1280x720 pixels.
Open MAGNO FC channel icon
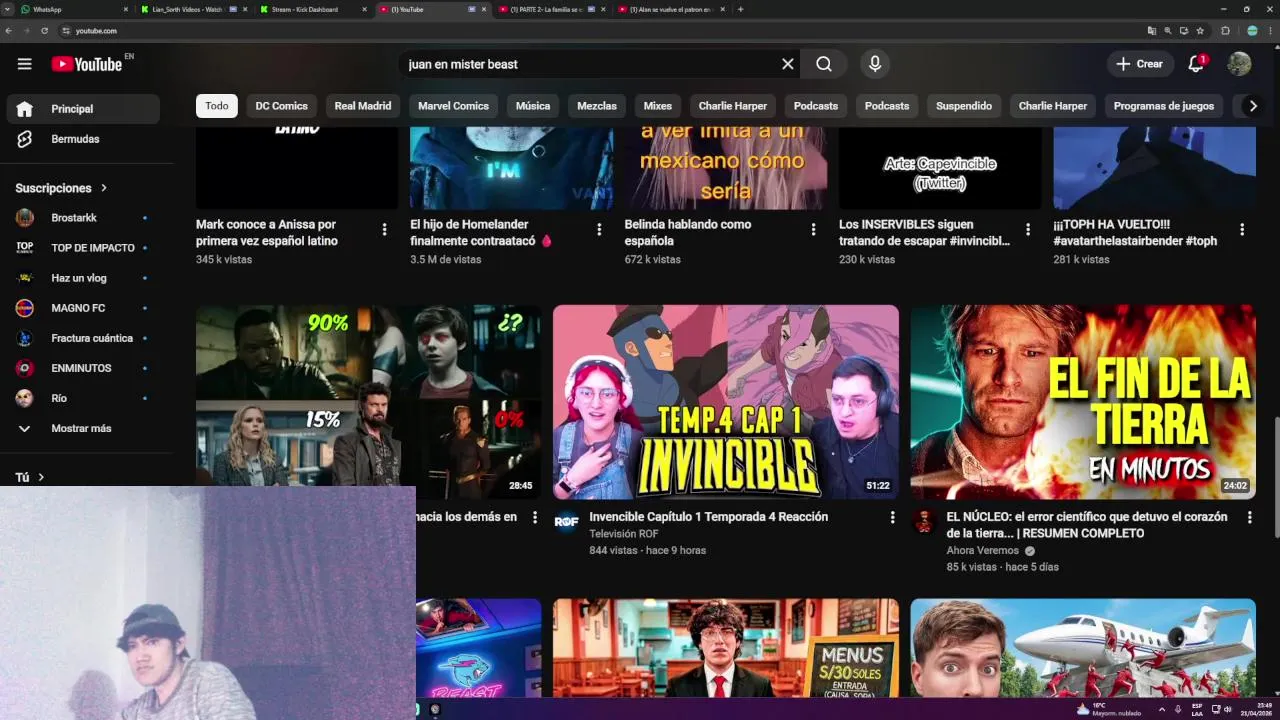(25, 308)
